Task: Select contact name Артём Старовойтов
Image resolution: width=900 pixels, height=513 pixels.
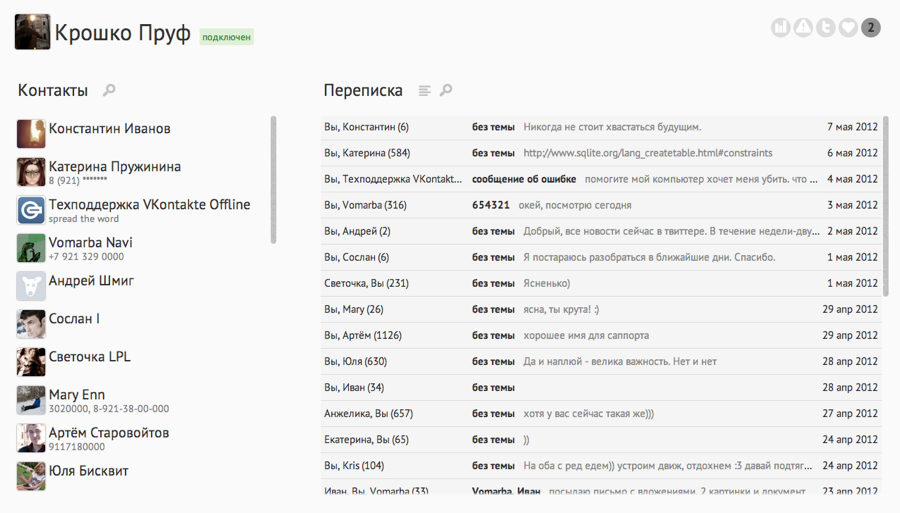Action: (109, 433)
